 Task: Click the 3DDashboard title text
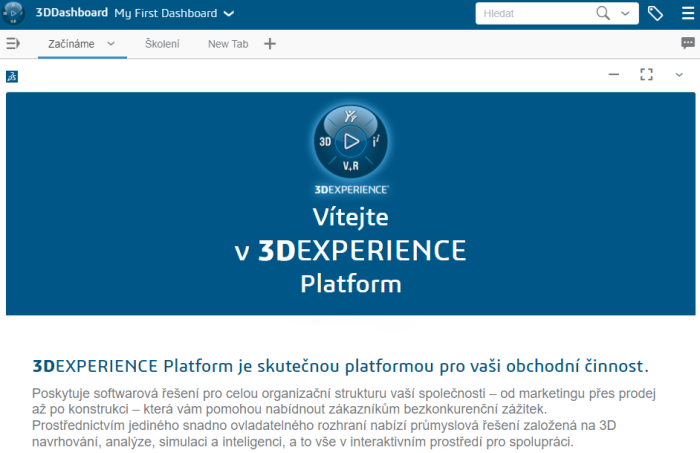71,12
